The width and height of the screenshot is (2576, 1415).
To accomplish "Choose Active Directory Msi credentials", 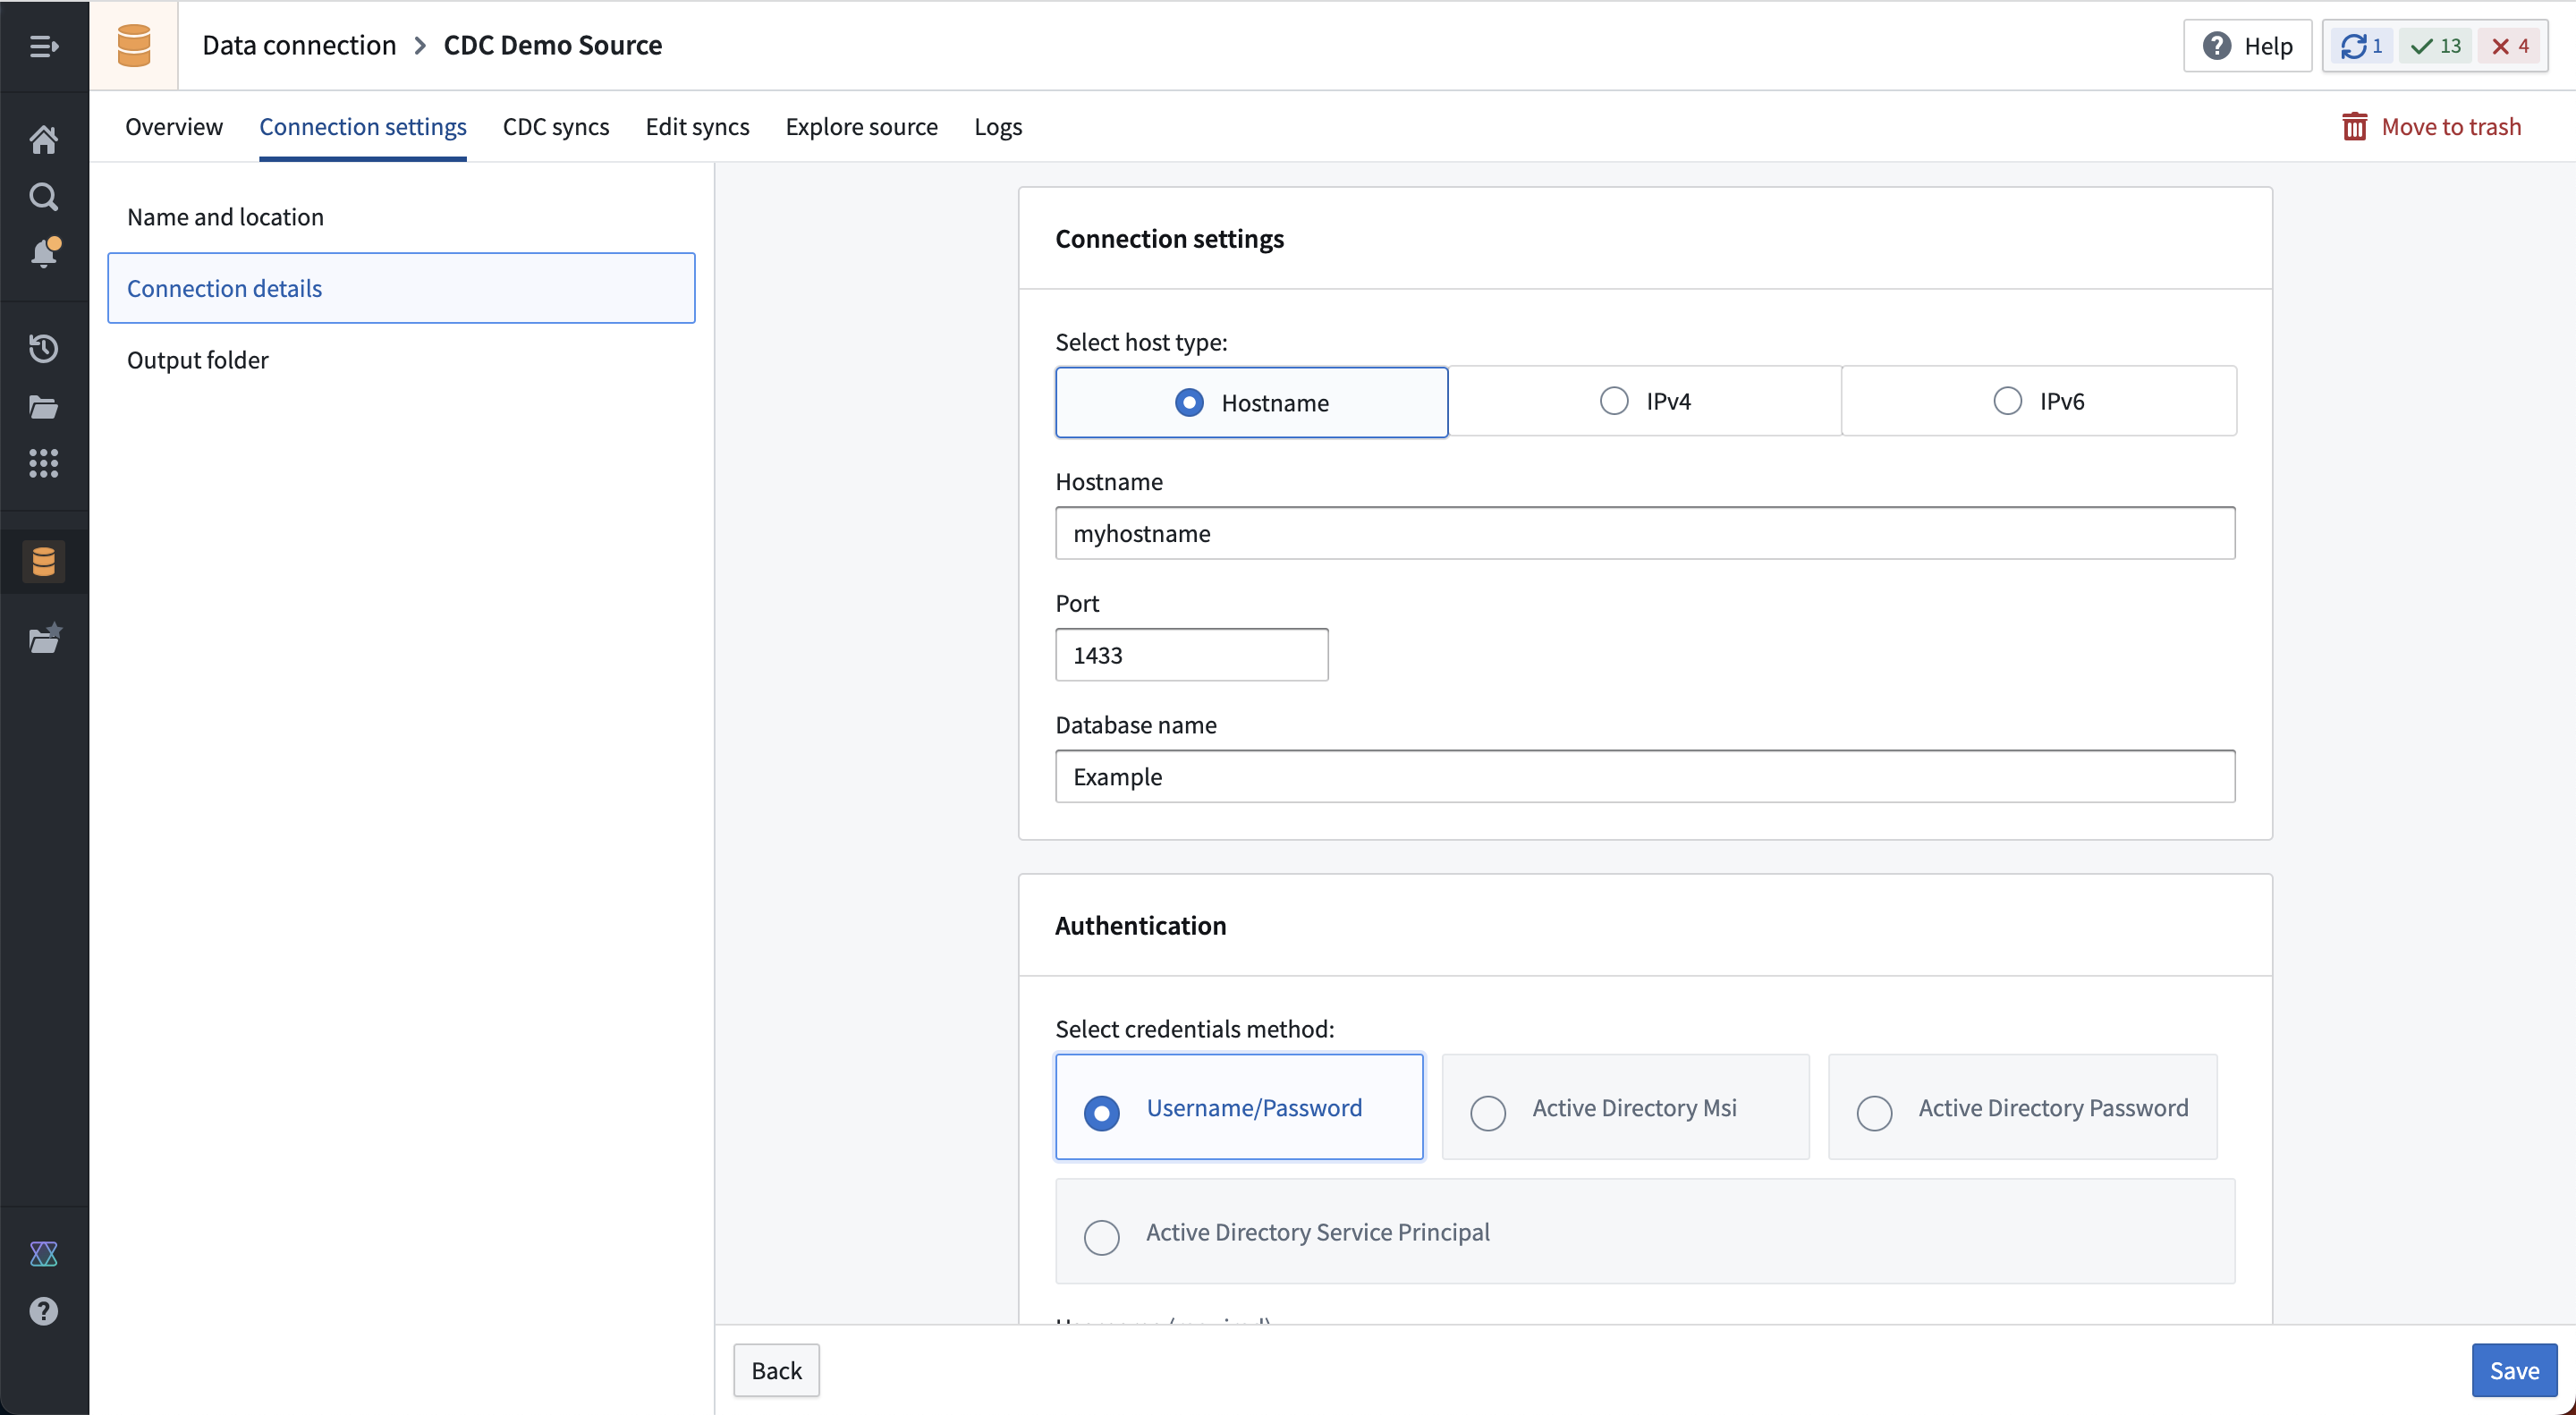I will pyautogui.click(x=1625, y=1107).
